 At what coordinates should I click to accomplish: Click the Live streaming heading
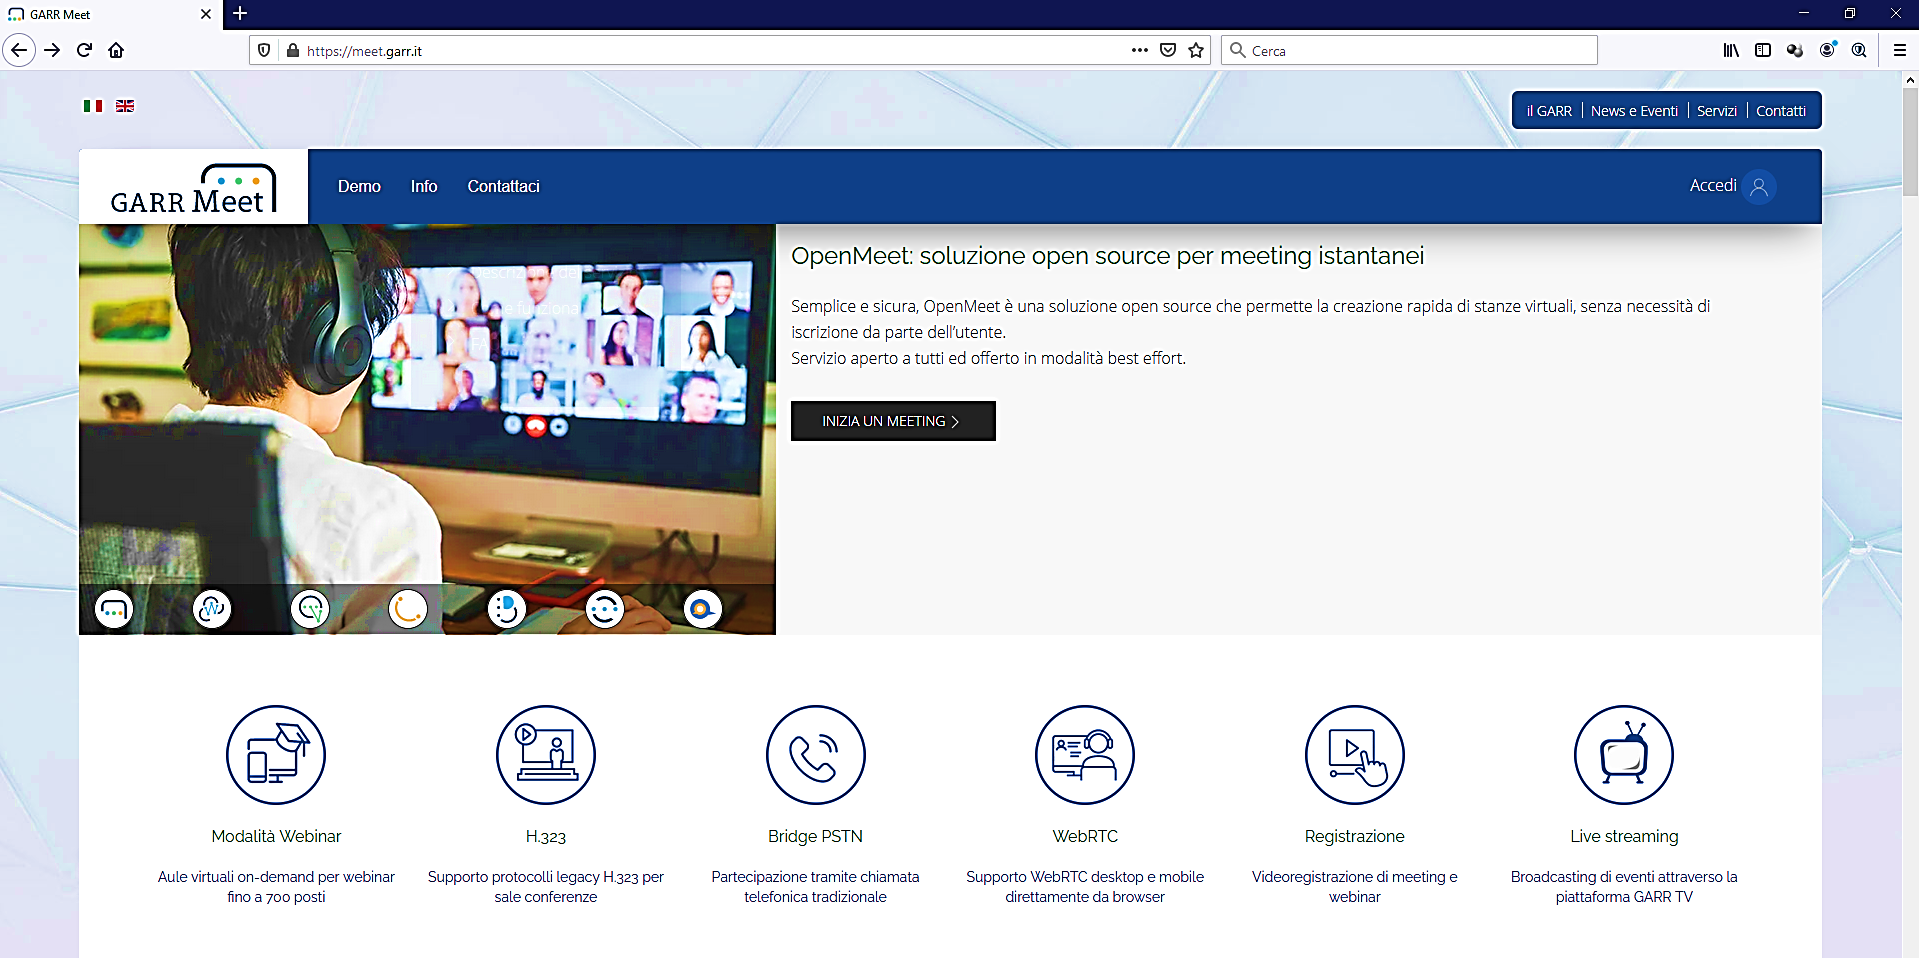click(x=1624, y=836)
